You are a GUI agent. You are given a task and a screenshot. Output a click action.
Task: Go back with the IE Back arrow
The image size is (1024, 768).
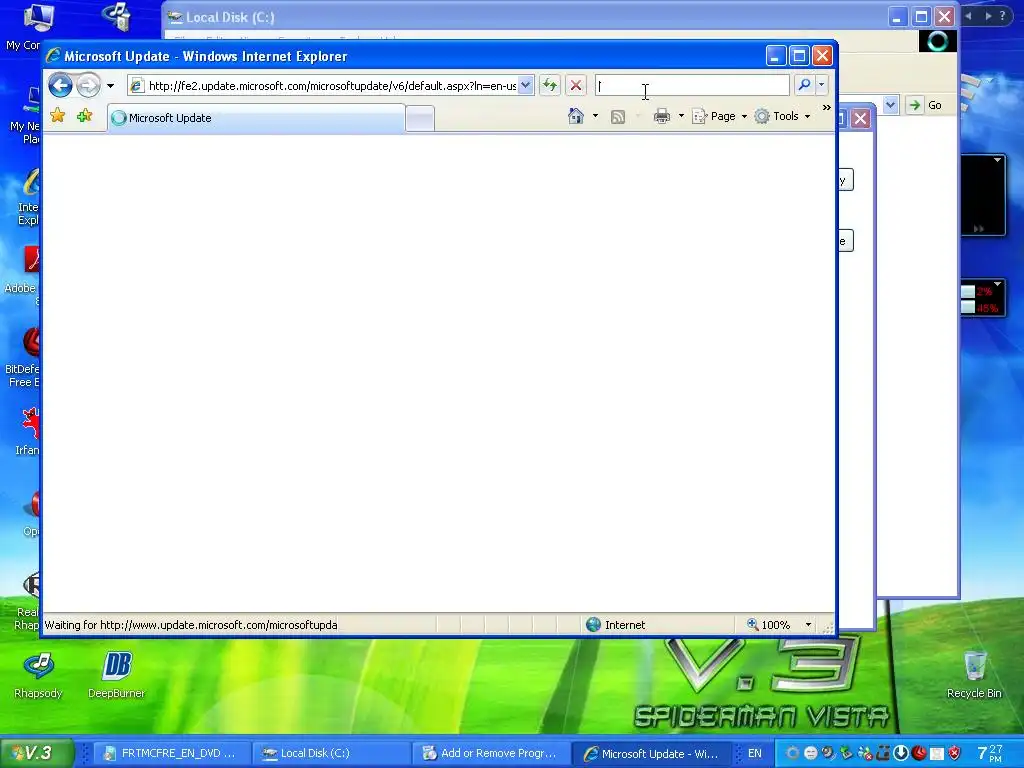[x=60, y=86]
